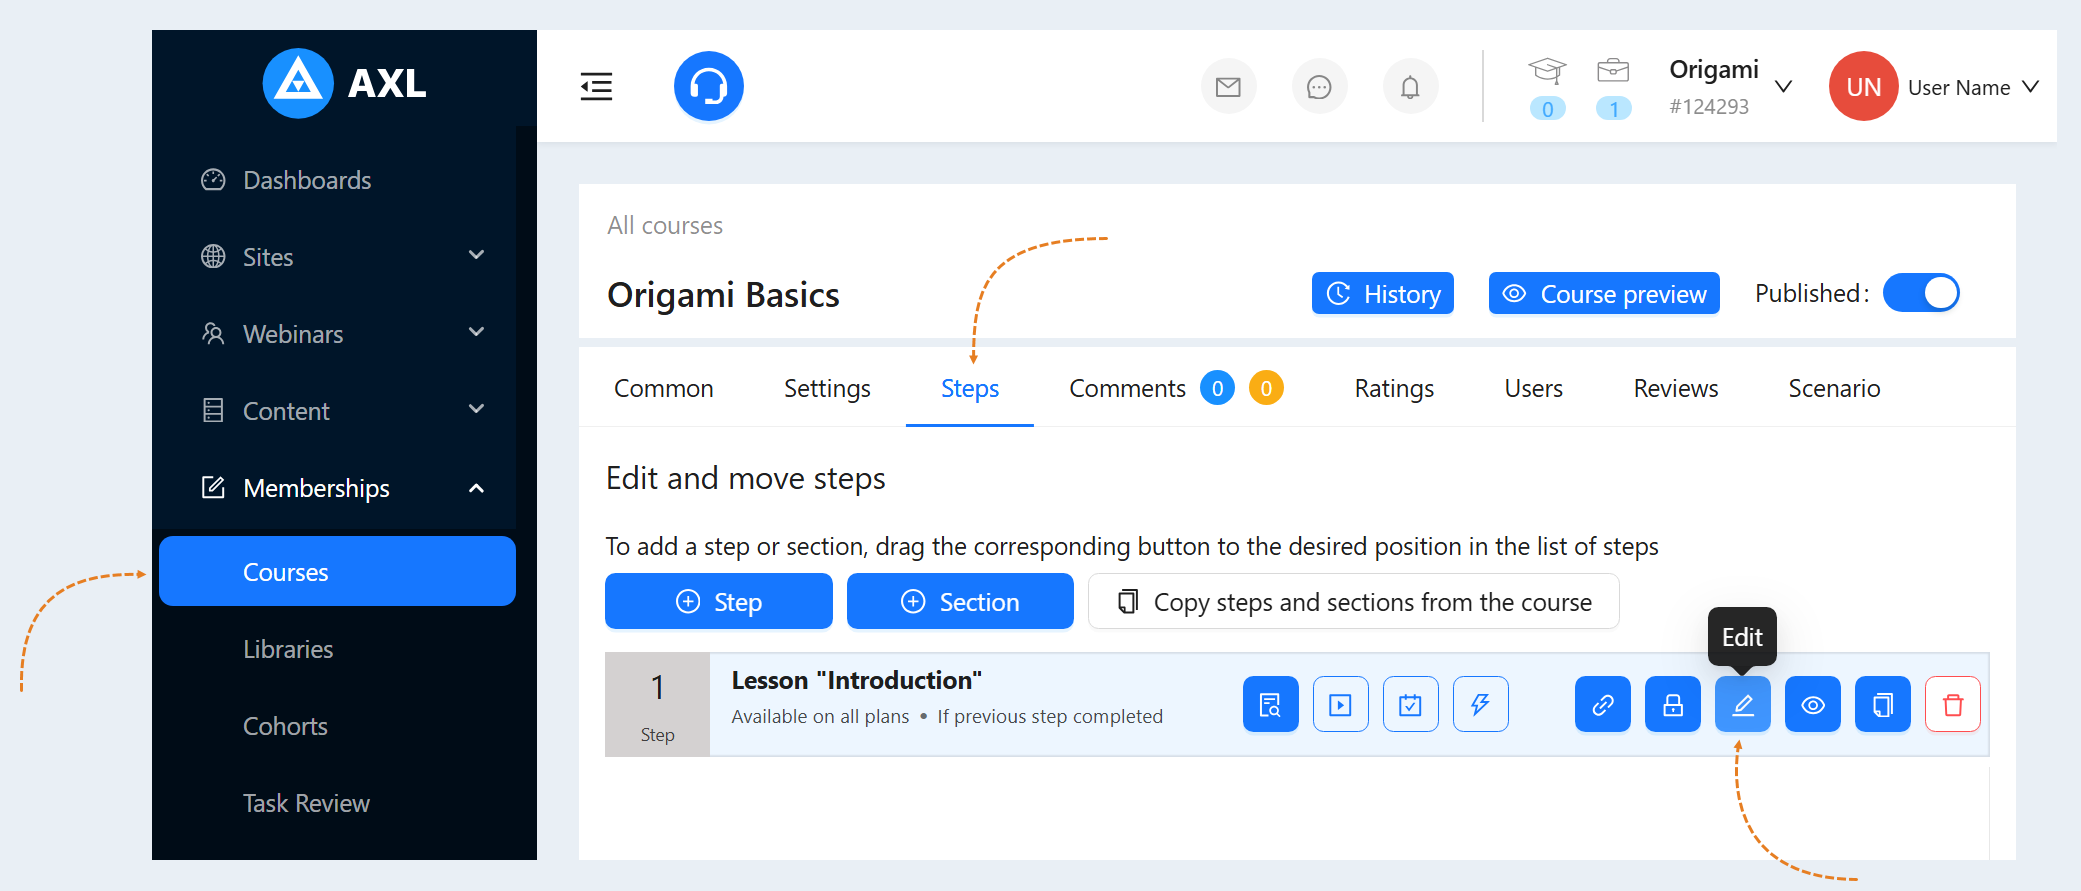Click the notifications bell icon

point(1410,87)
